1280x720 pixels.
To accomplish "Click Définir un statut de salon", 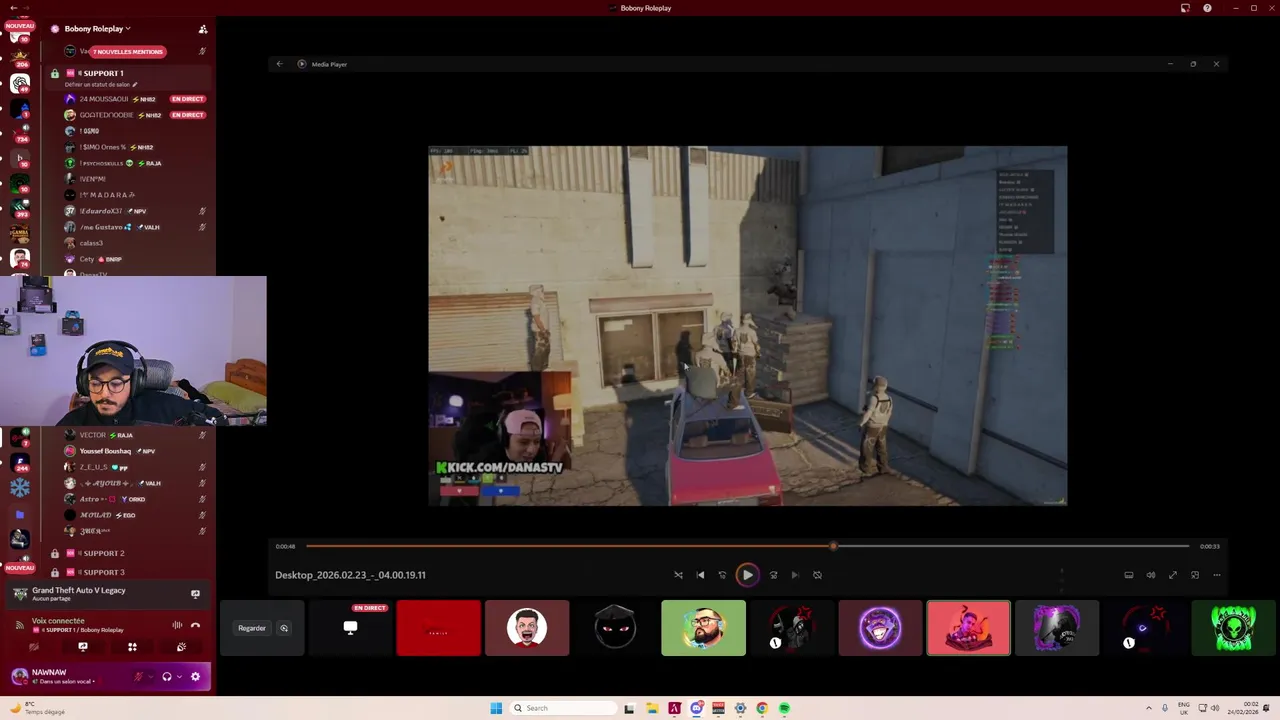I will coord(101,85).
